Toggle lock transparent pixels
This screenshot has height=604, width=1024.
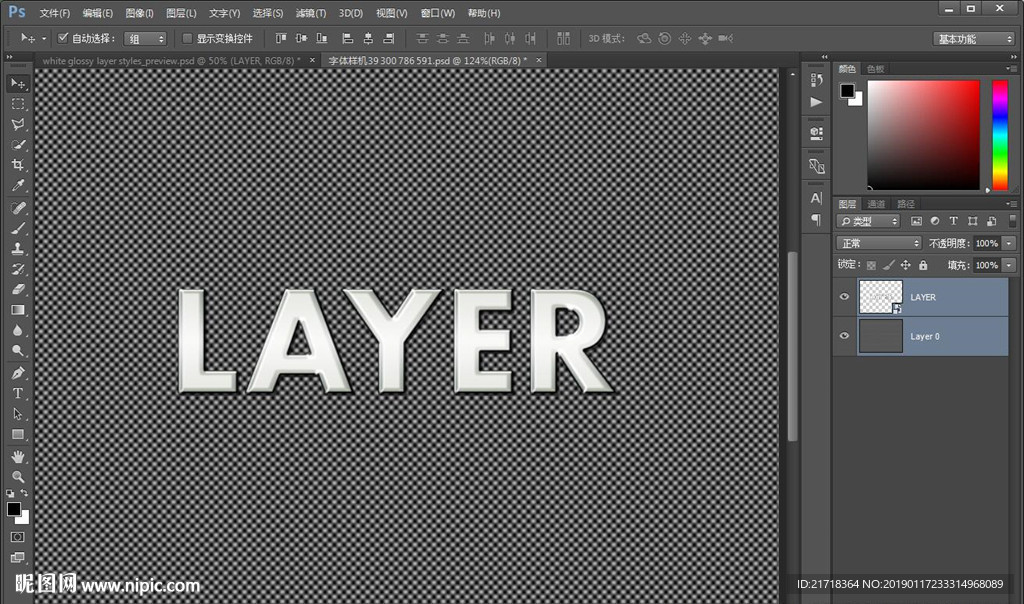click(x=871, y=265)
